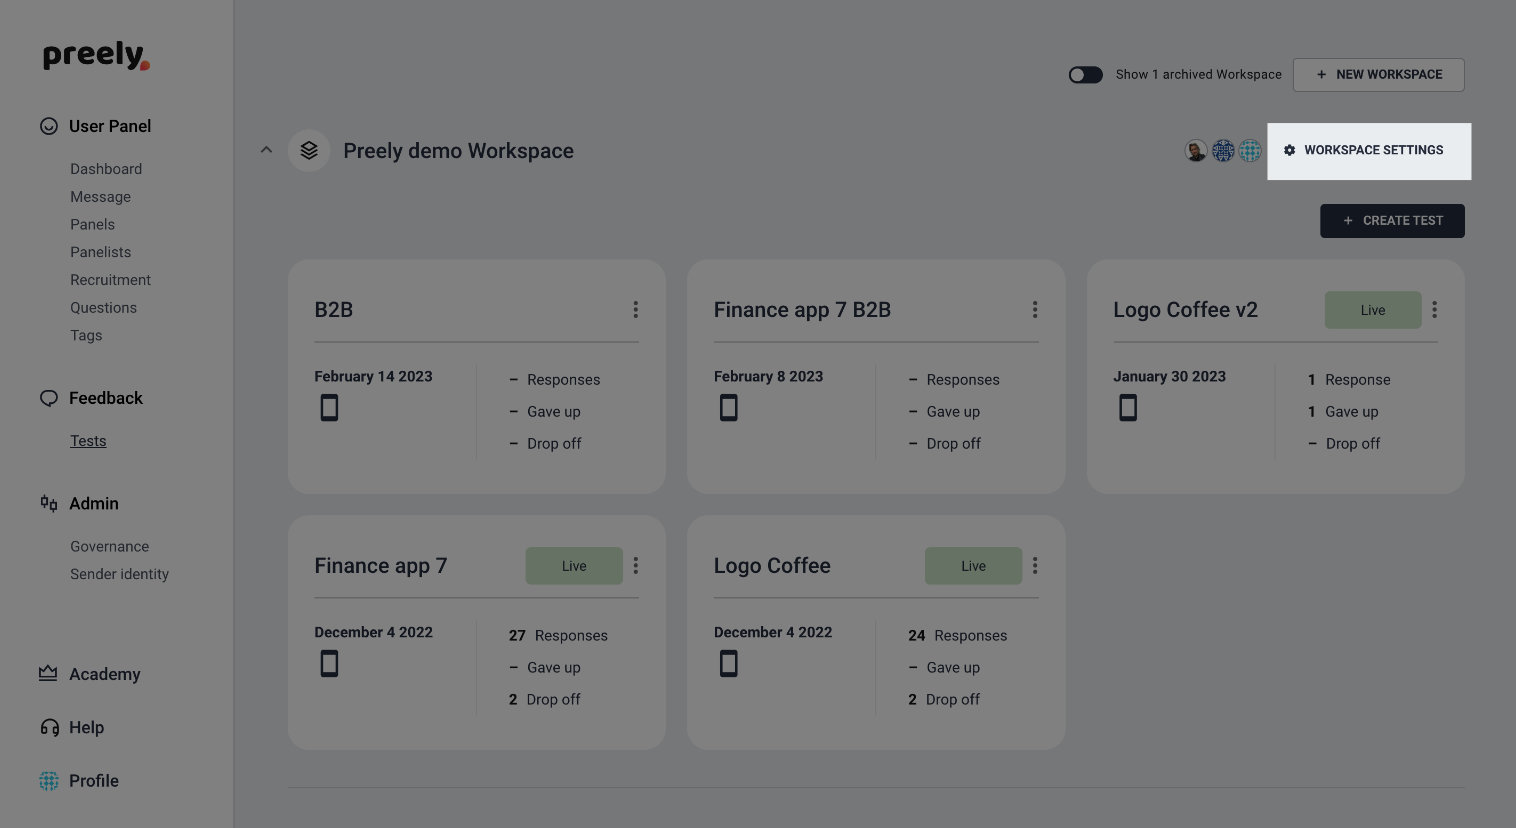Open the workspace layers icon
Image resolution: width=1516 pixels, height=828 pixels.
coord(309,150)
